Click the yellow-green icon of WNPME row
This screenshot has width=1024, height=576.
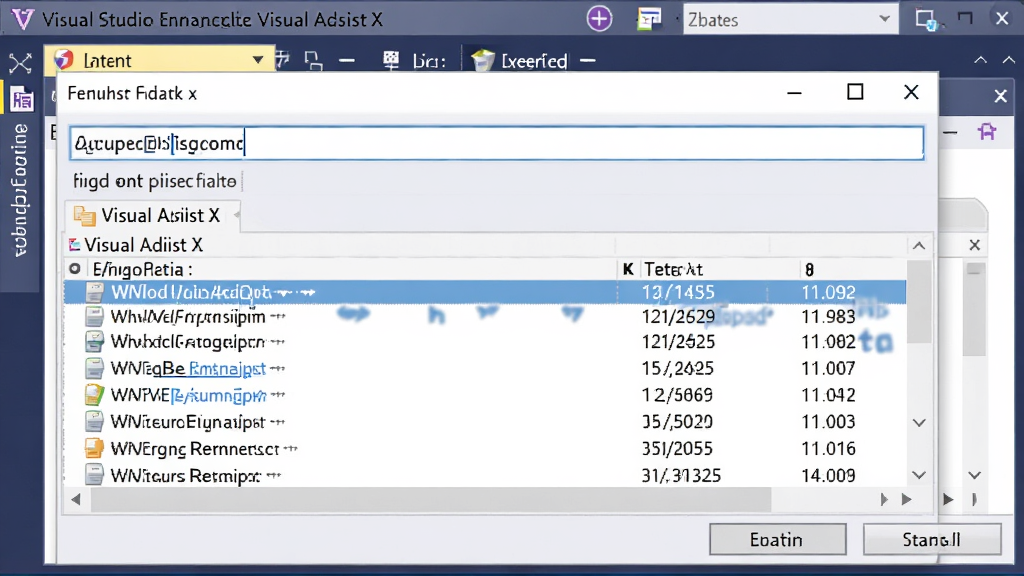94,395
